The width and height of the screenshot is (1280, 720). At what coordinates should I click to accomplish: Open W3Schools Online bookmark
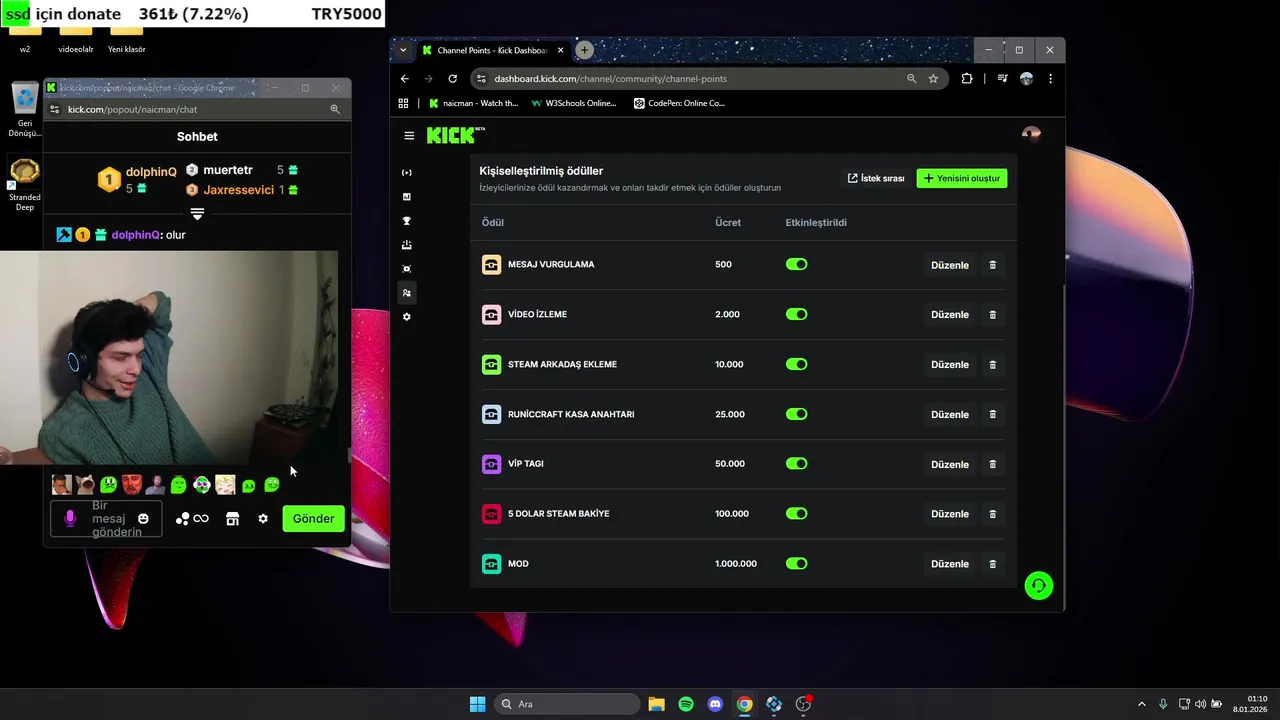point(574,103)
